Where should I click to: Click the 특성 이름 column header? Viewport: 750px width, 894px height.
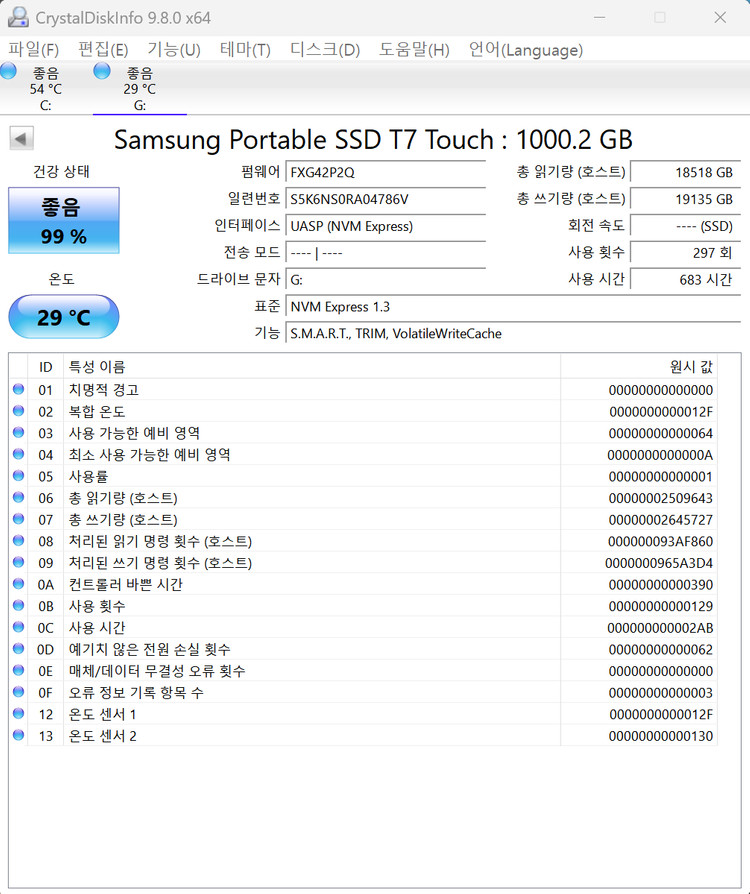311,367
